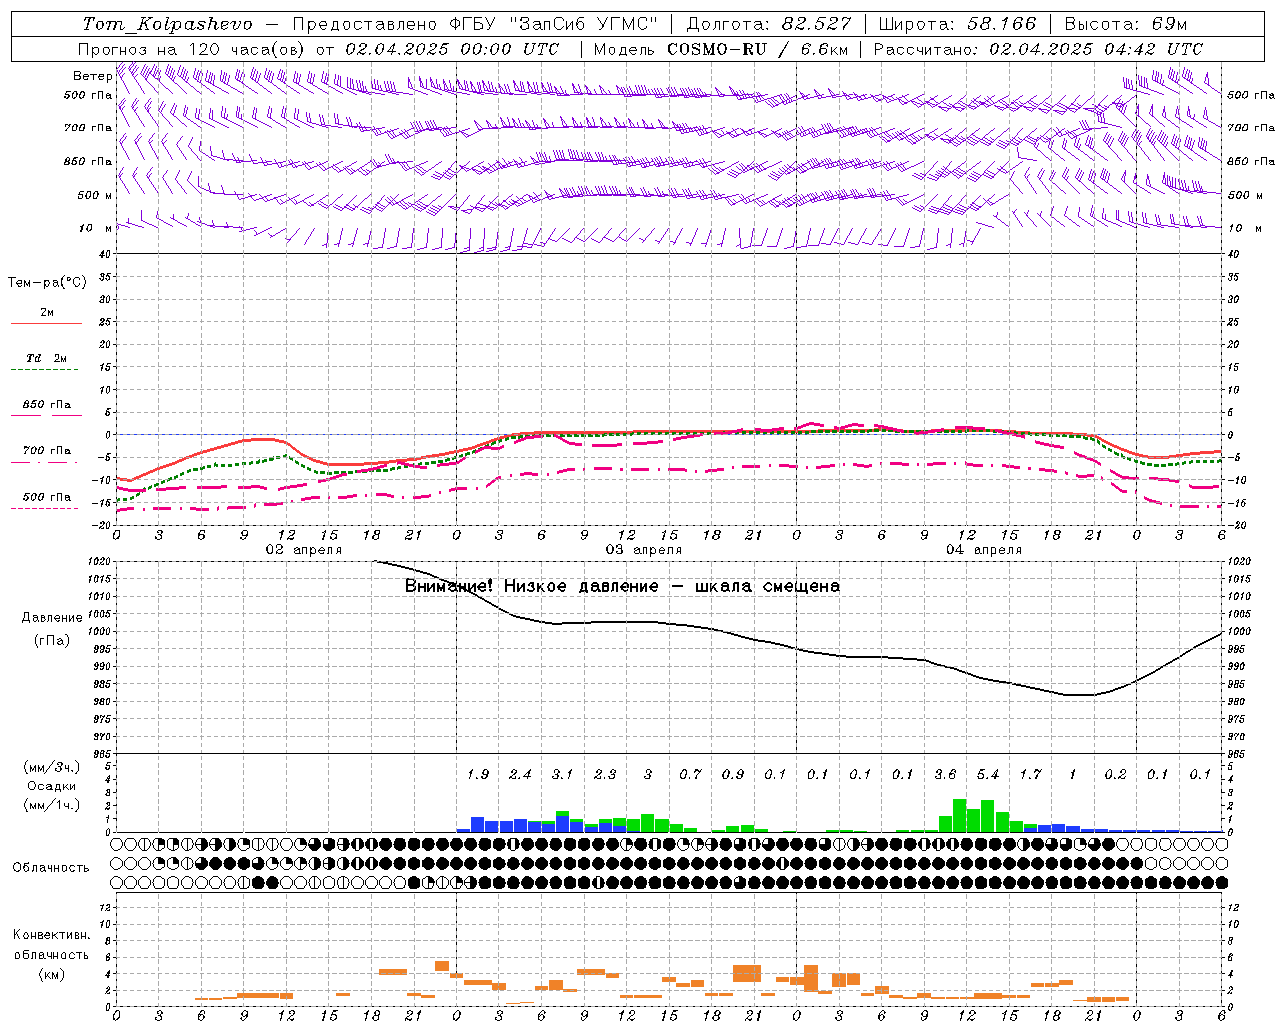This screenshot has height=1024, width=1280.
Task: Click the Осадки precipitation label
Action: 52,786
